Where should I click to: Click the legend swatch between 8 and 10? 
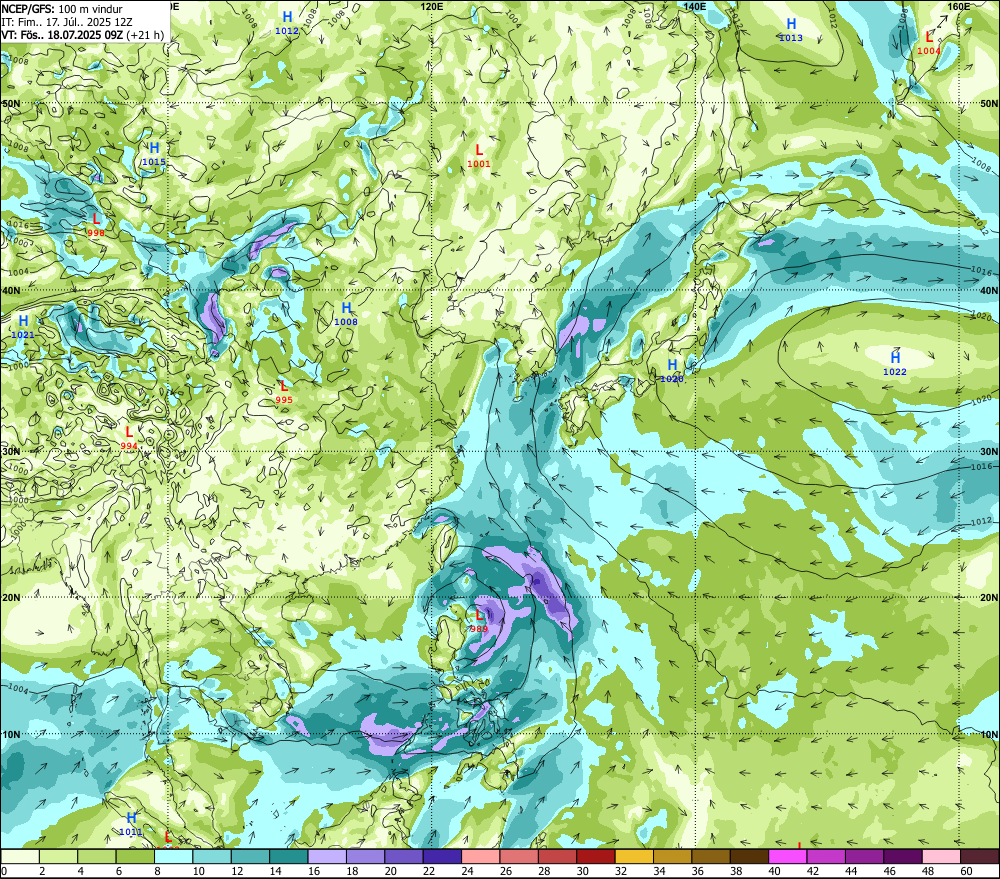(x=173, y=856)
